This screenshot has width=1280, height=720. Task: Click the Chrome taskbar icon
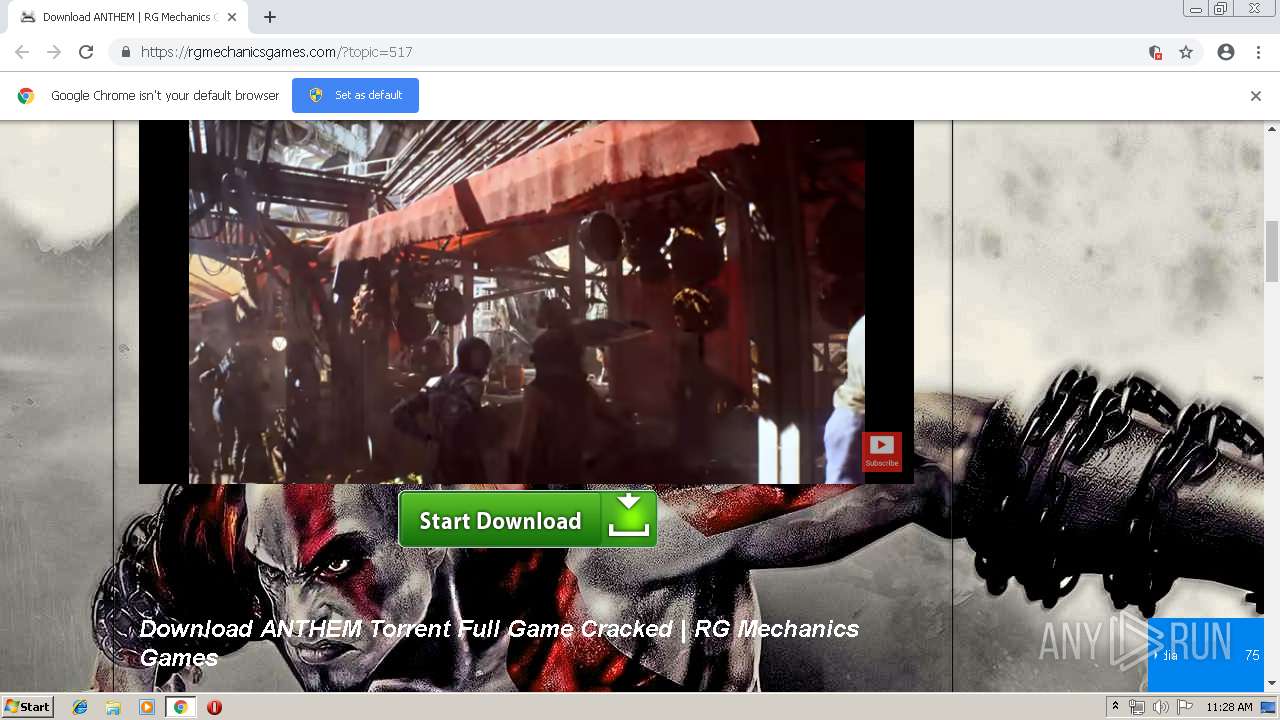[180, 707]
